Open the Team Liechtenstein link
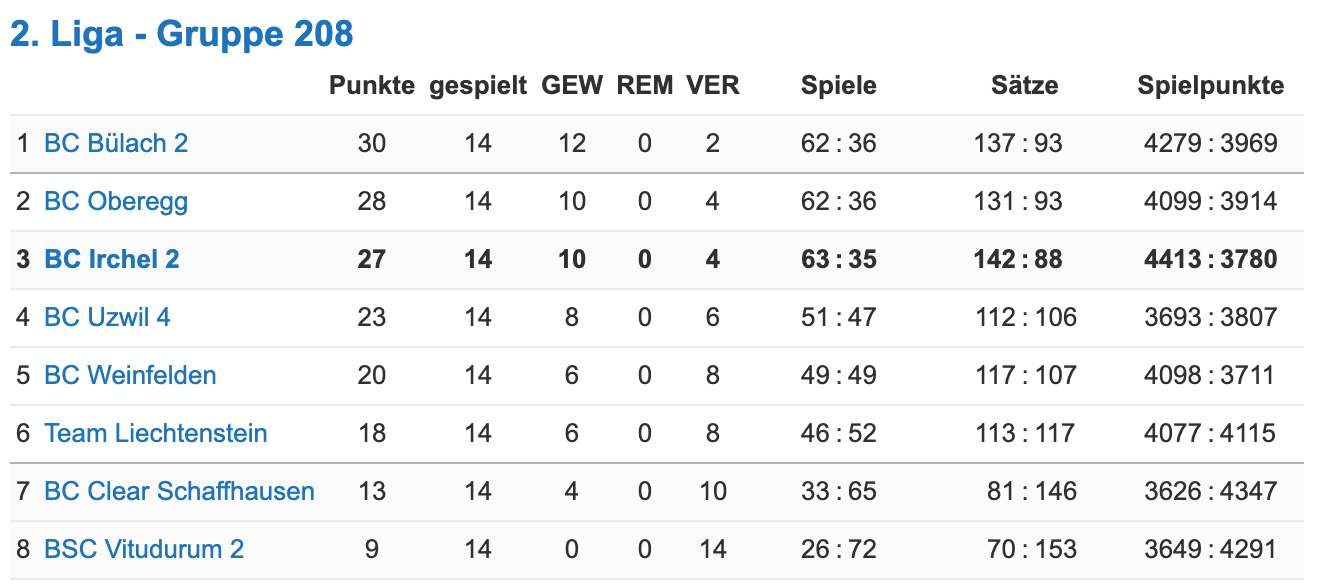 156,433
